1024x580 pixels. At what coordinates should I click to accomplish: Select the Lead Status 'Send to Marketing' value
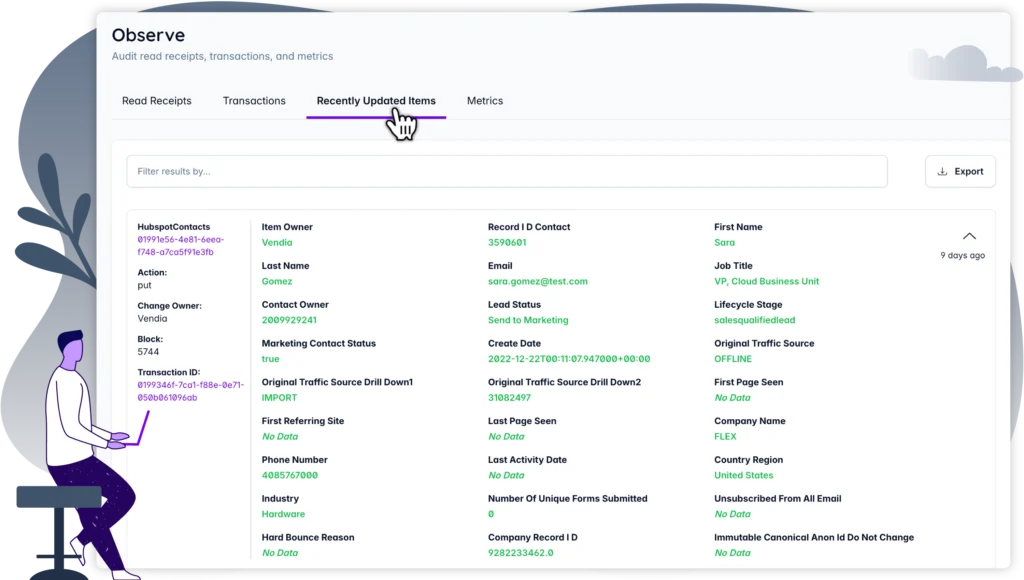528,320
